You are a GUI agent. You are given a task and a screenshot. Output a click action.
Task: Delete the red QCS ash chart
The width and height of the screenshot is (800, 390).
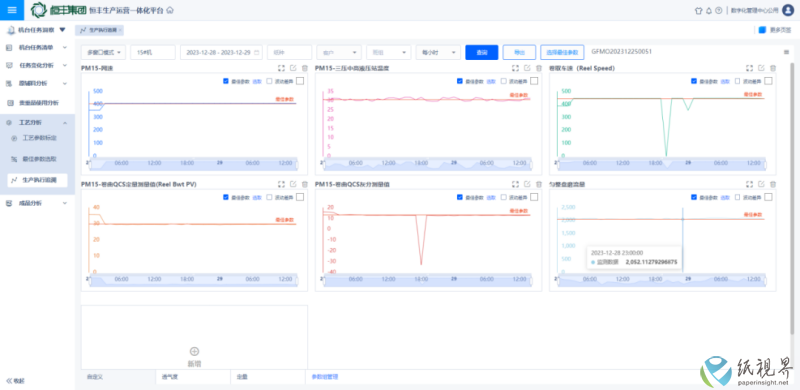(539, 184)
